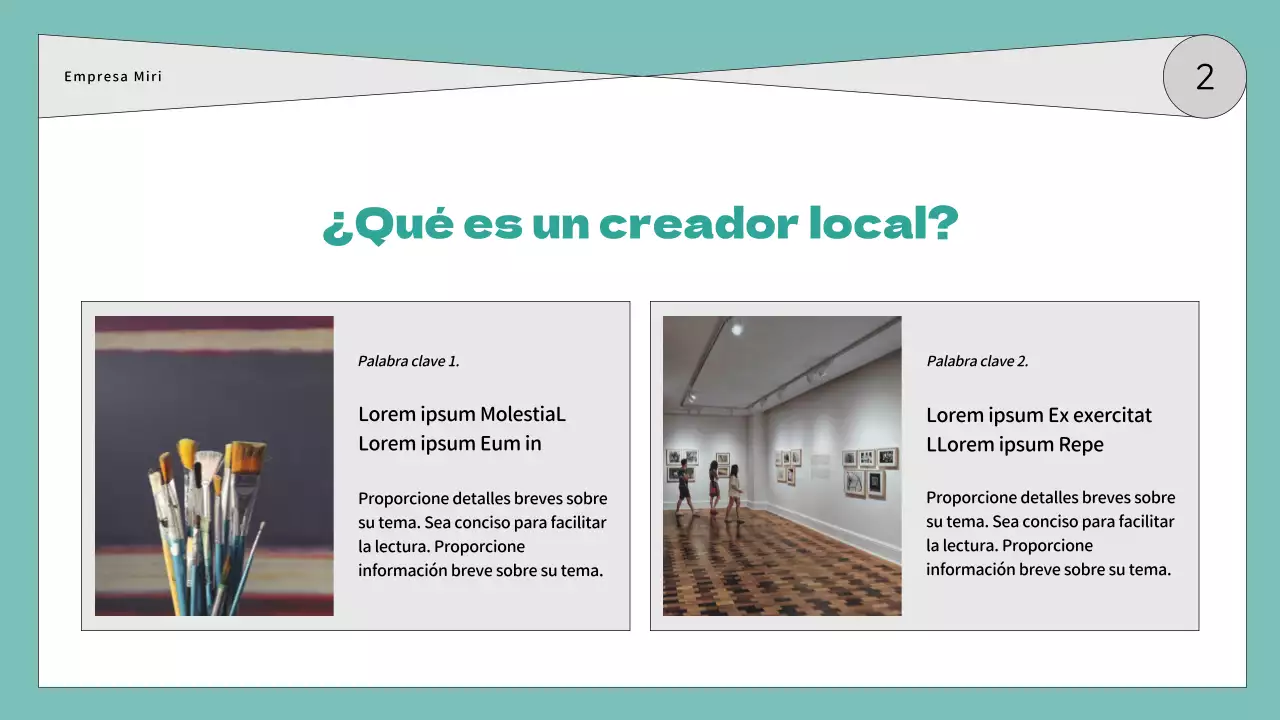Click the "Lorem ipsum Ex exercitat" heading line
This screenshot has width=1280, height=720.
pos(1038,415)
